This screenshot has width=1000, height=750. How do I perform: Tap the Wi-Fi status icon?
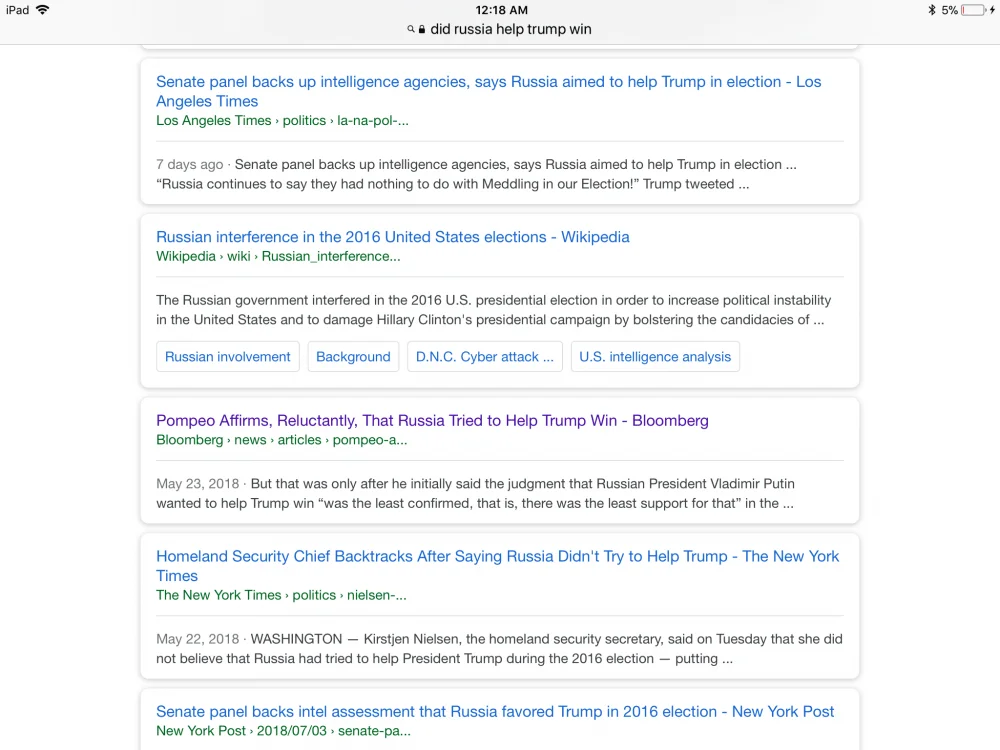43,10
